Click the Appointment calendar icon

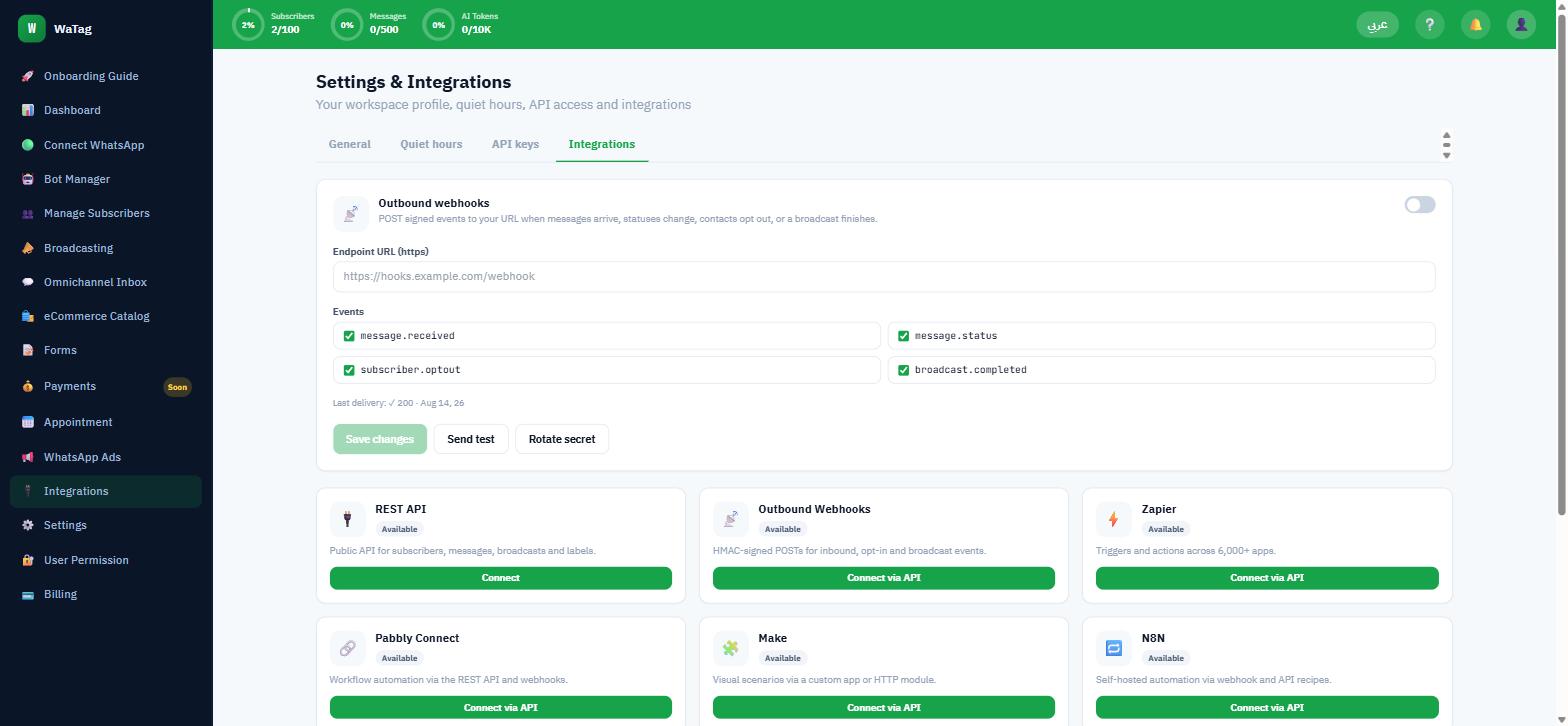point(28,422)
